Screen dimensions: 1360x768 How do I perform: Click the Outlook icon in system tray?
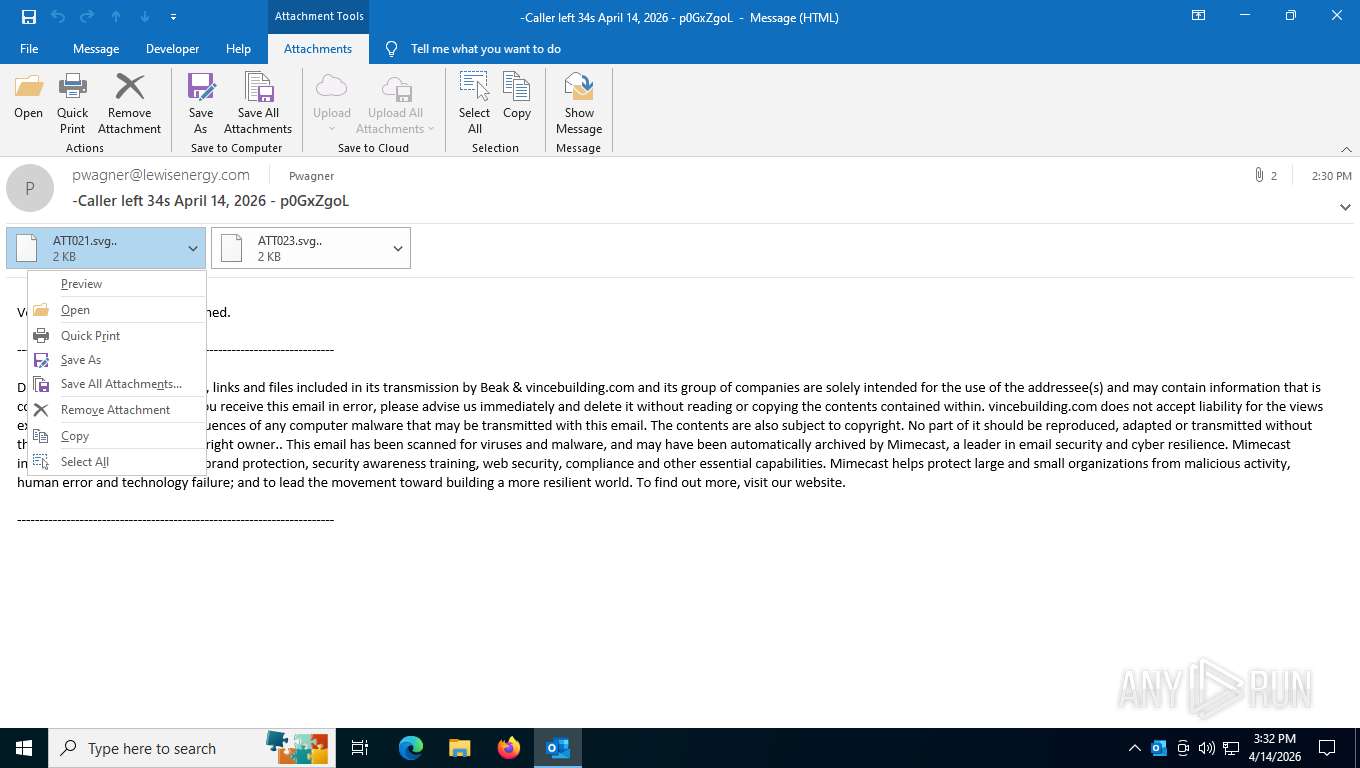[x=1158, y=748]
